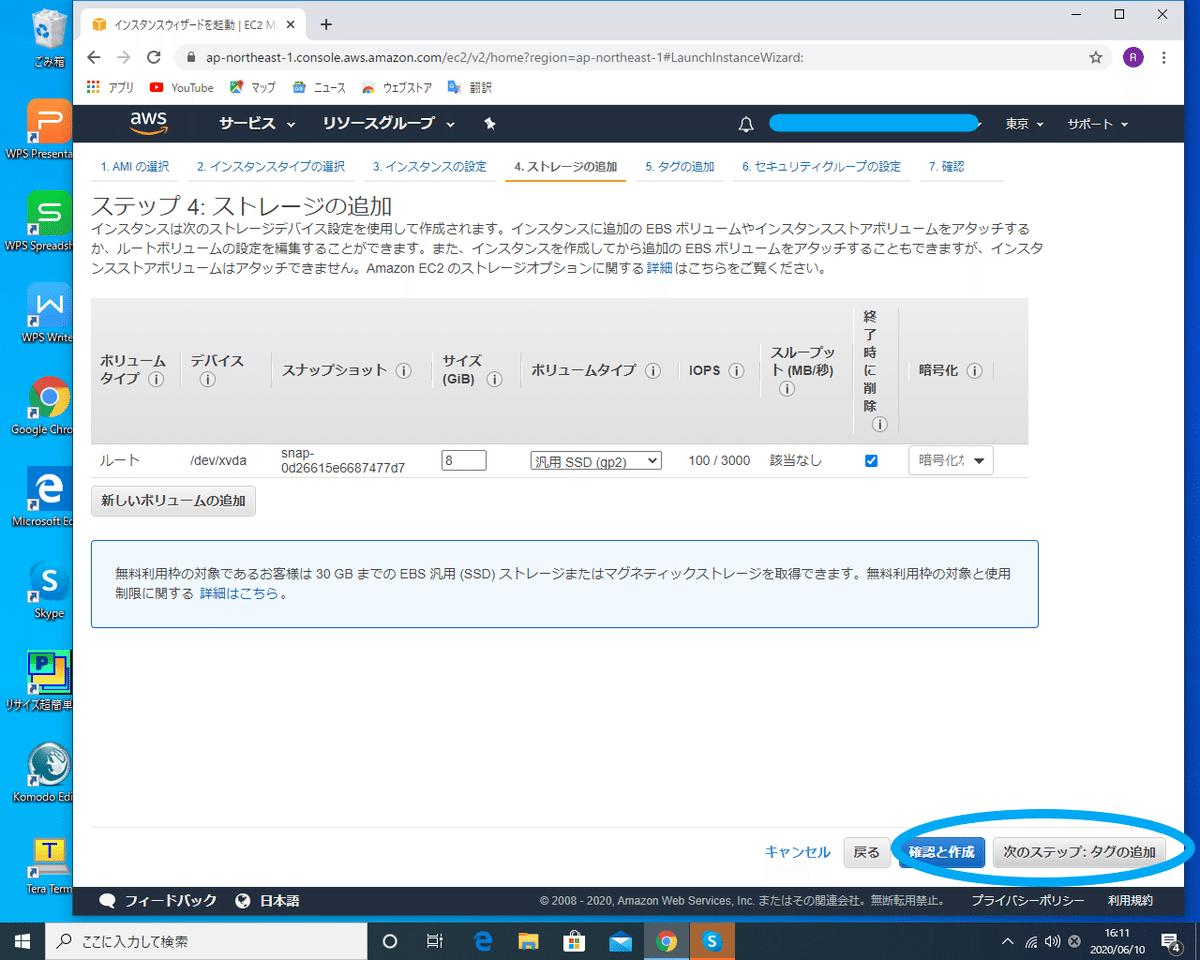The image size is (1200, 960).
Task: Open the 東京 region selector
Action: 1025,124
